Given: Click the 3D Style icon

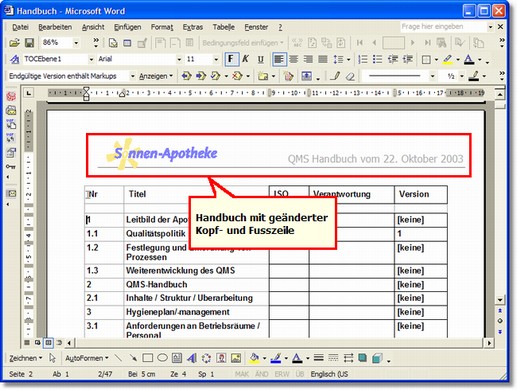Looking at the screenshot, I should coord(377,358).
